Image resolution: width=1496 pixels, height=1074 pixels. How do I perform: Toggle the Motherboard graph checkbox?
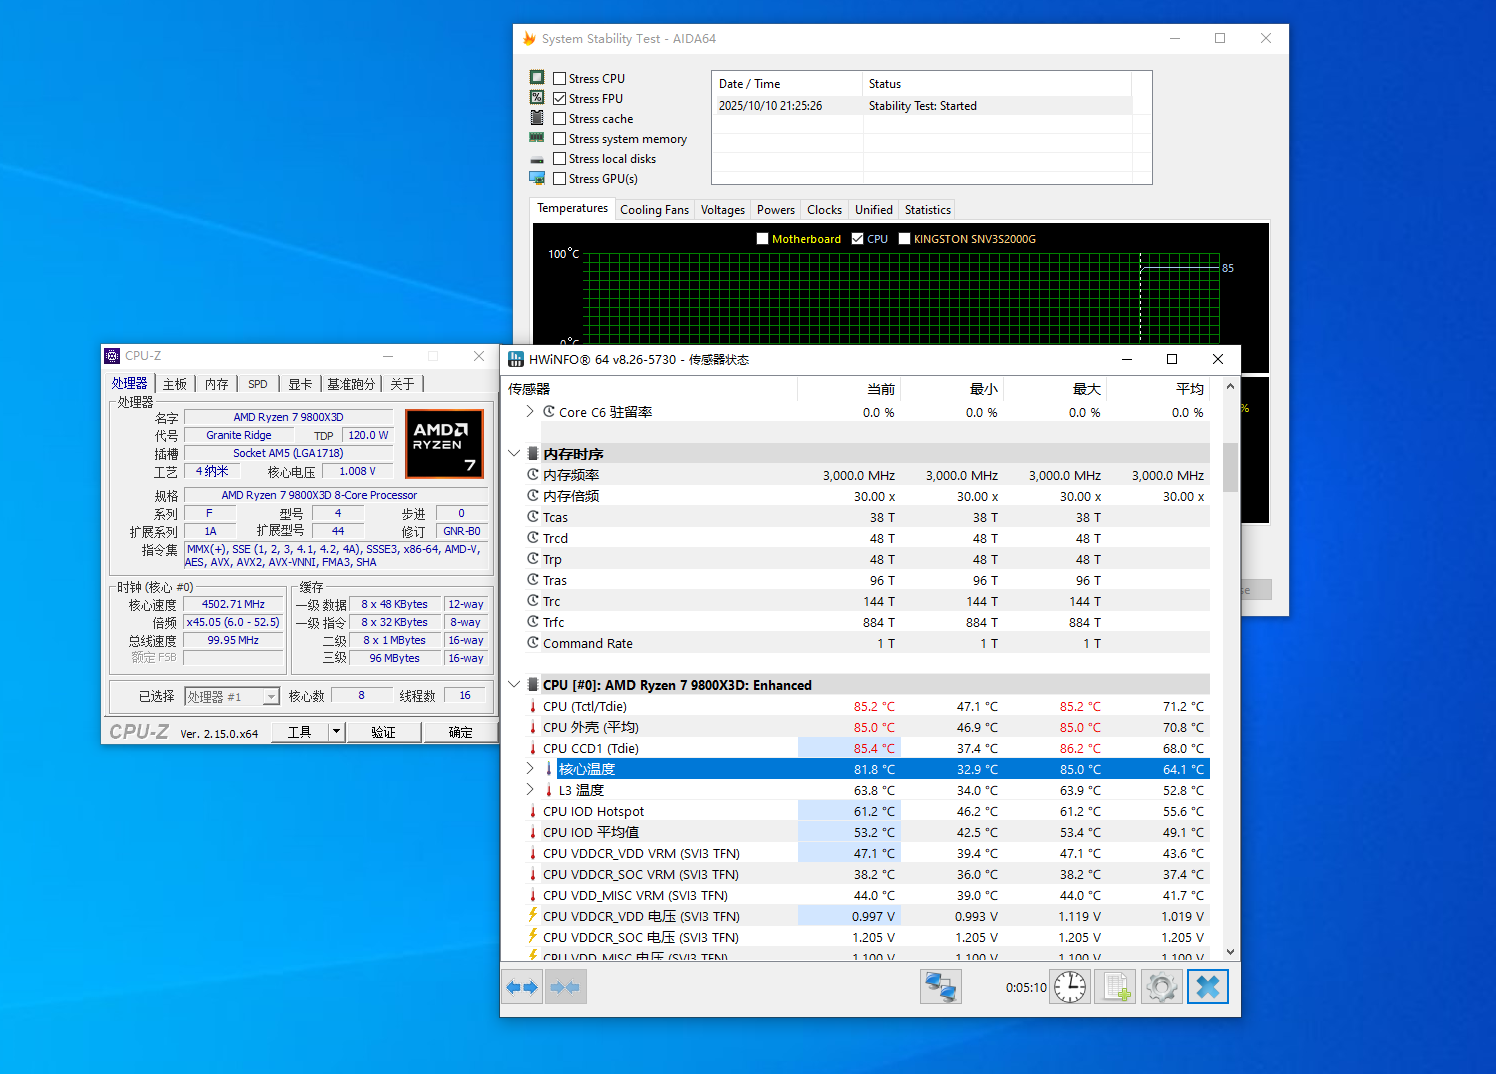(763, 239)
